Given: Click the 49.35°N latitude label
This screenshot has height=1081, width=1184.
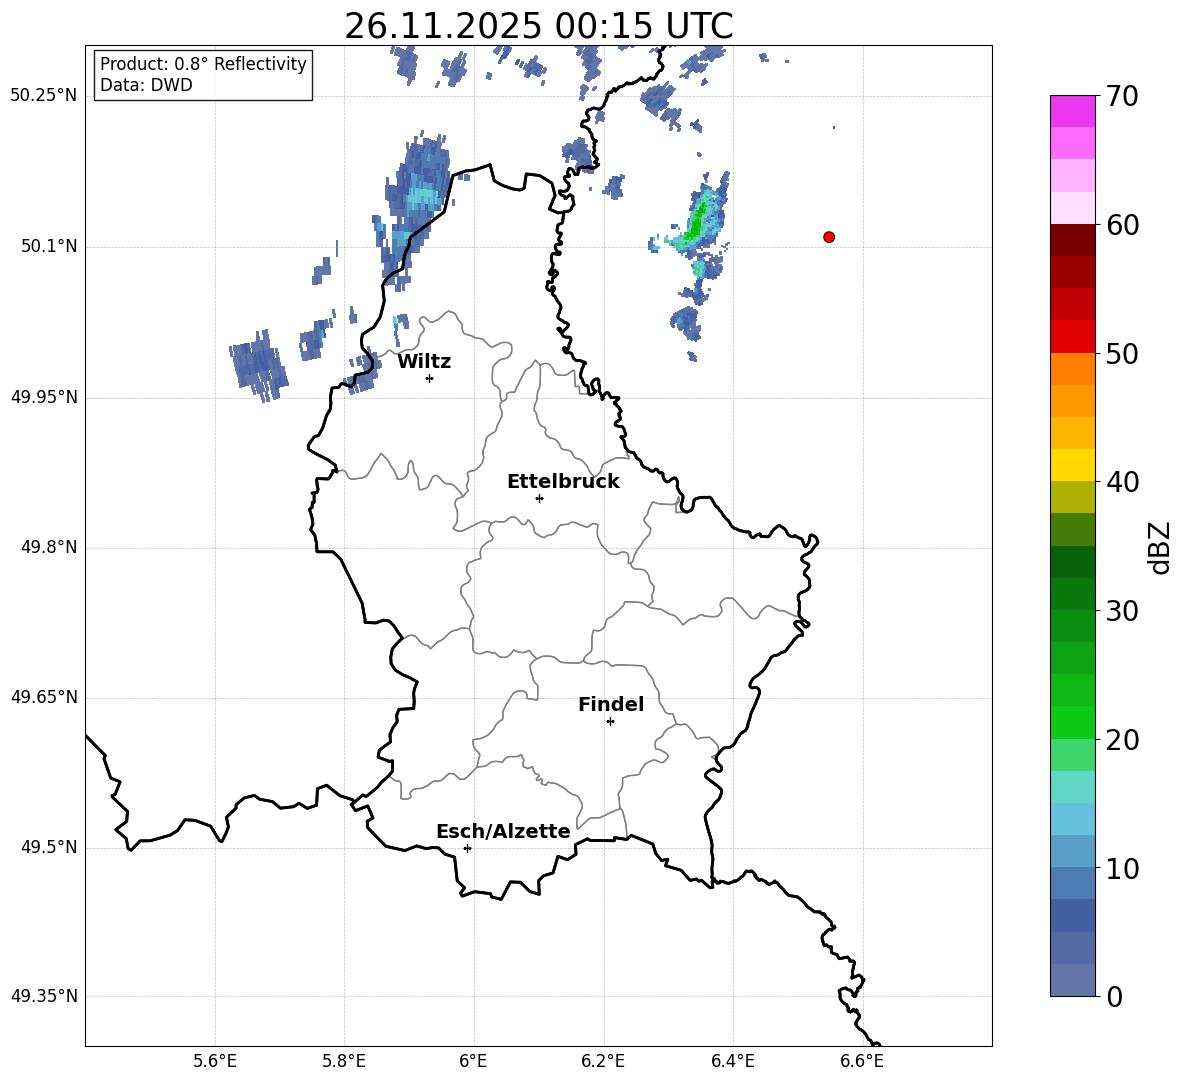Looking at the screenshot, I should pos(44,996).
